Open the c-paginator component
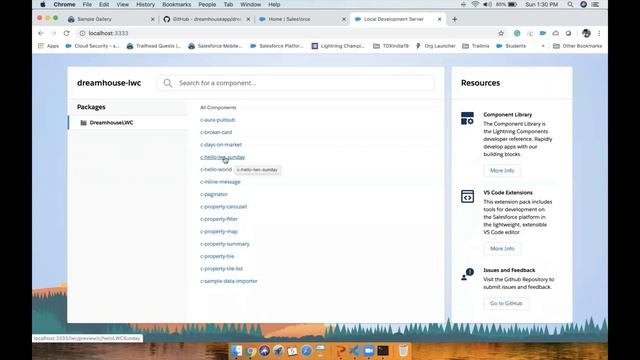640x360 pixels. click(214, 194)
